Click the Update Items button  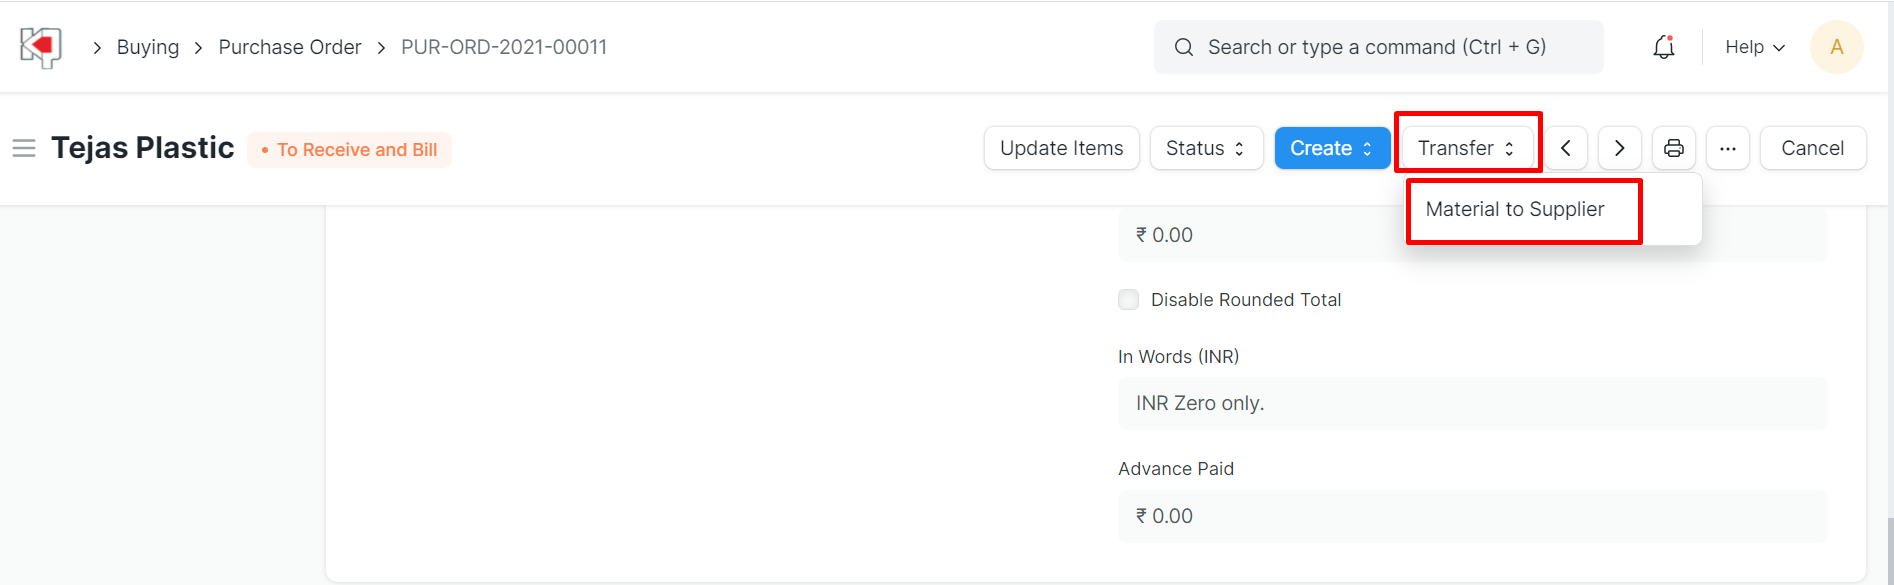coord(1061,148)
